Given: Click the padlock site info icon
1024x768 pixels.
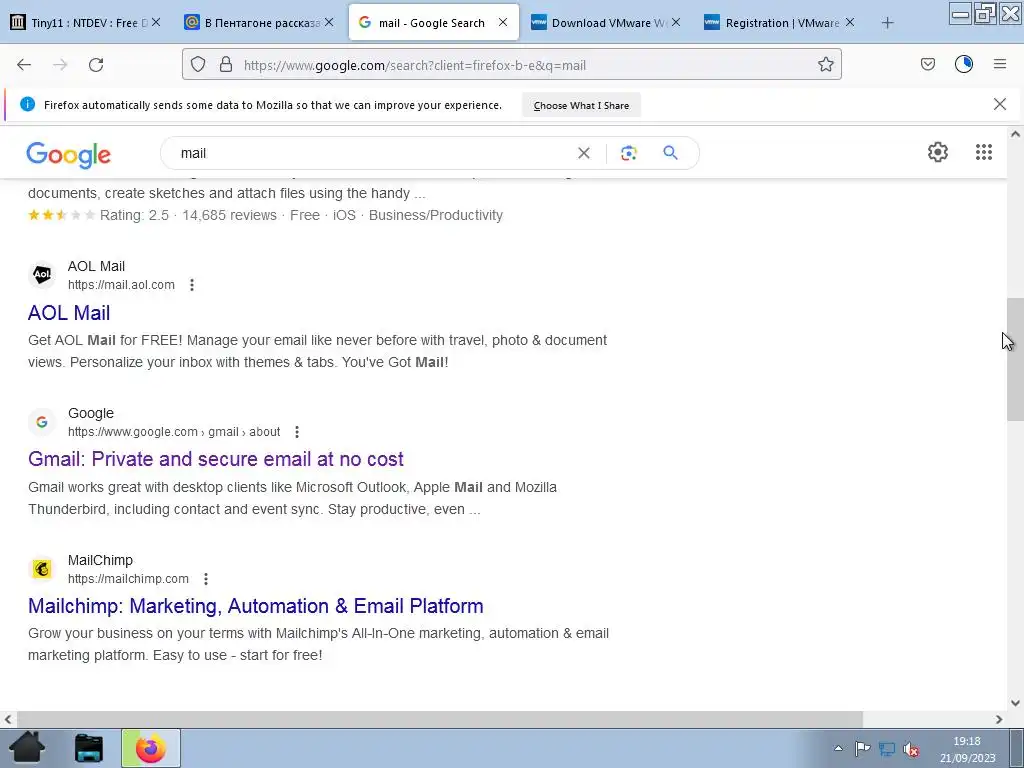Looking at the screenshot, I should (x=226, y=65).
